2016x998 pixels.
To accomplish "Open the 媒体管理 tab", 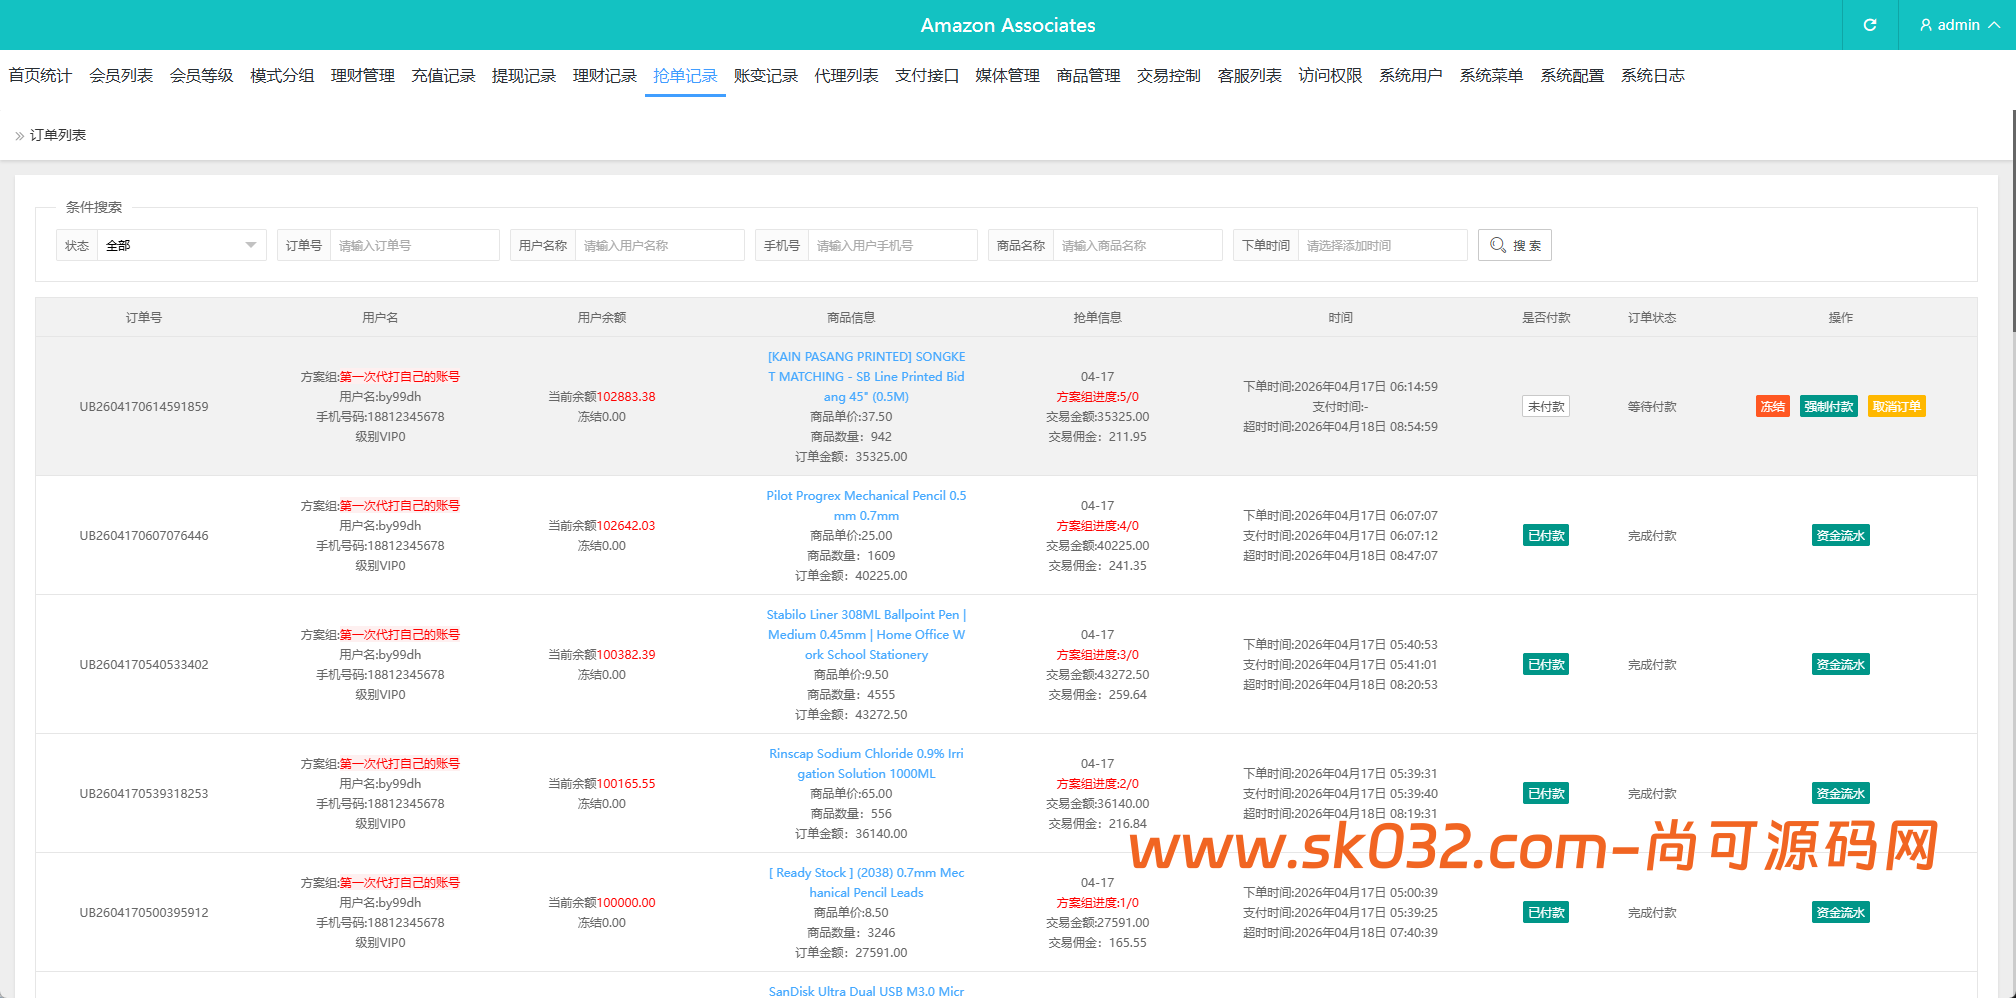I will tap(1008, 75).
